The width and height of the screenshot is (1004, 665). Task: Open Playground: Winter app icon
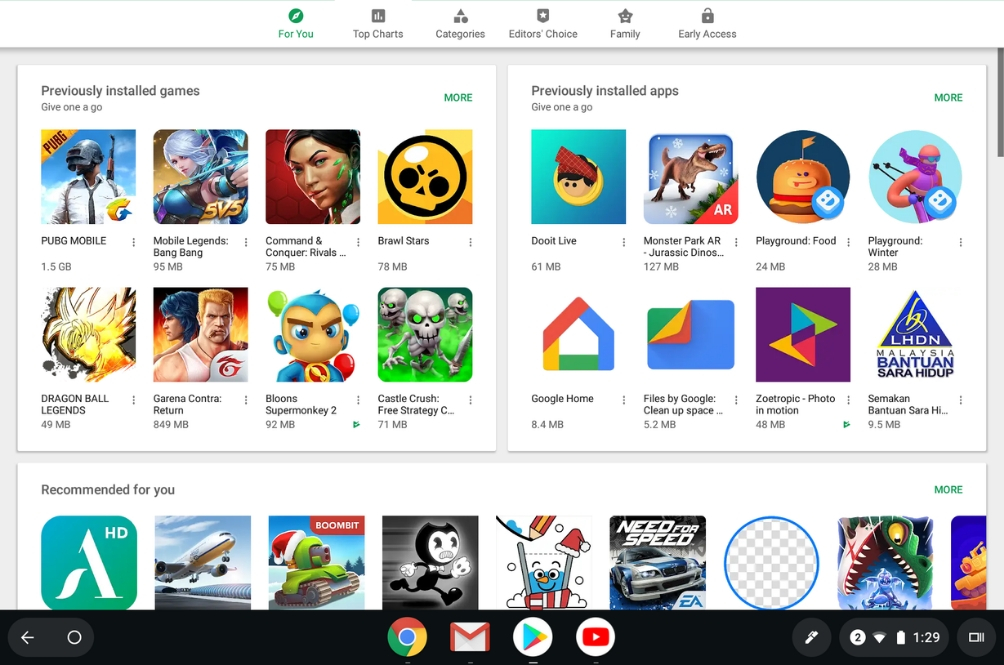tap(916, 177)
